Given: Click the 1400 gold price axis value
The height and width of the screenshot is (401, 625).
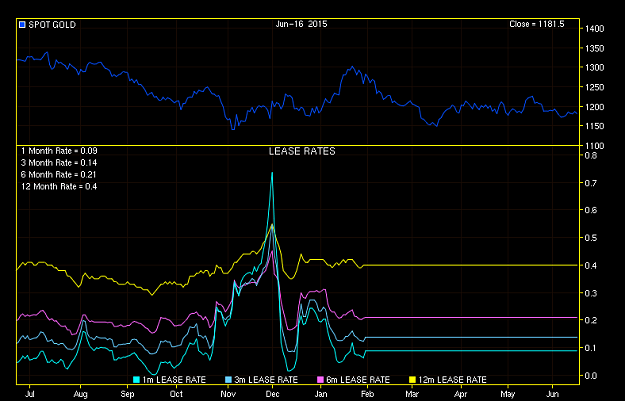Looking at the screenshot, I should click(595, 29).
